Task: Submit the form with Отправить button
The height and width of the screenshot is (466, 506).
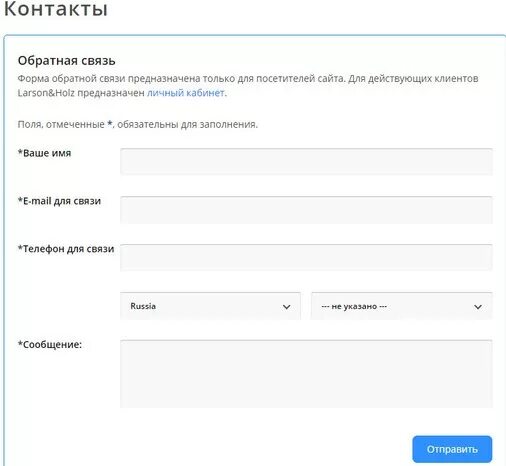Action: (452, 449)
